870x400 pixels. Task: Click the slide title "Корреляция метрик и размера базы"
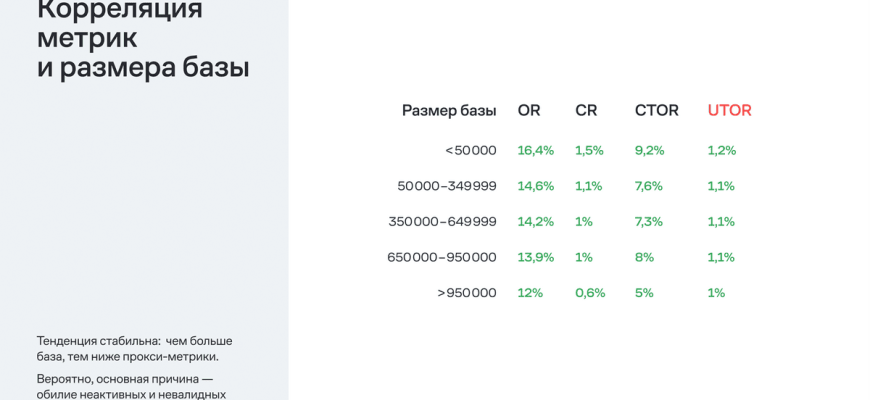[x=143, y=38]
